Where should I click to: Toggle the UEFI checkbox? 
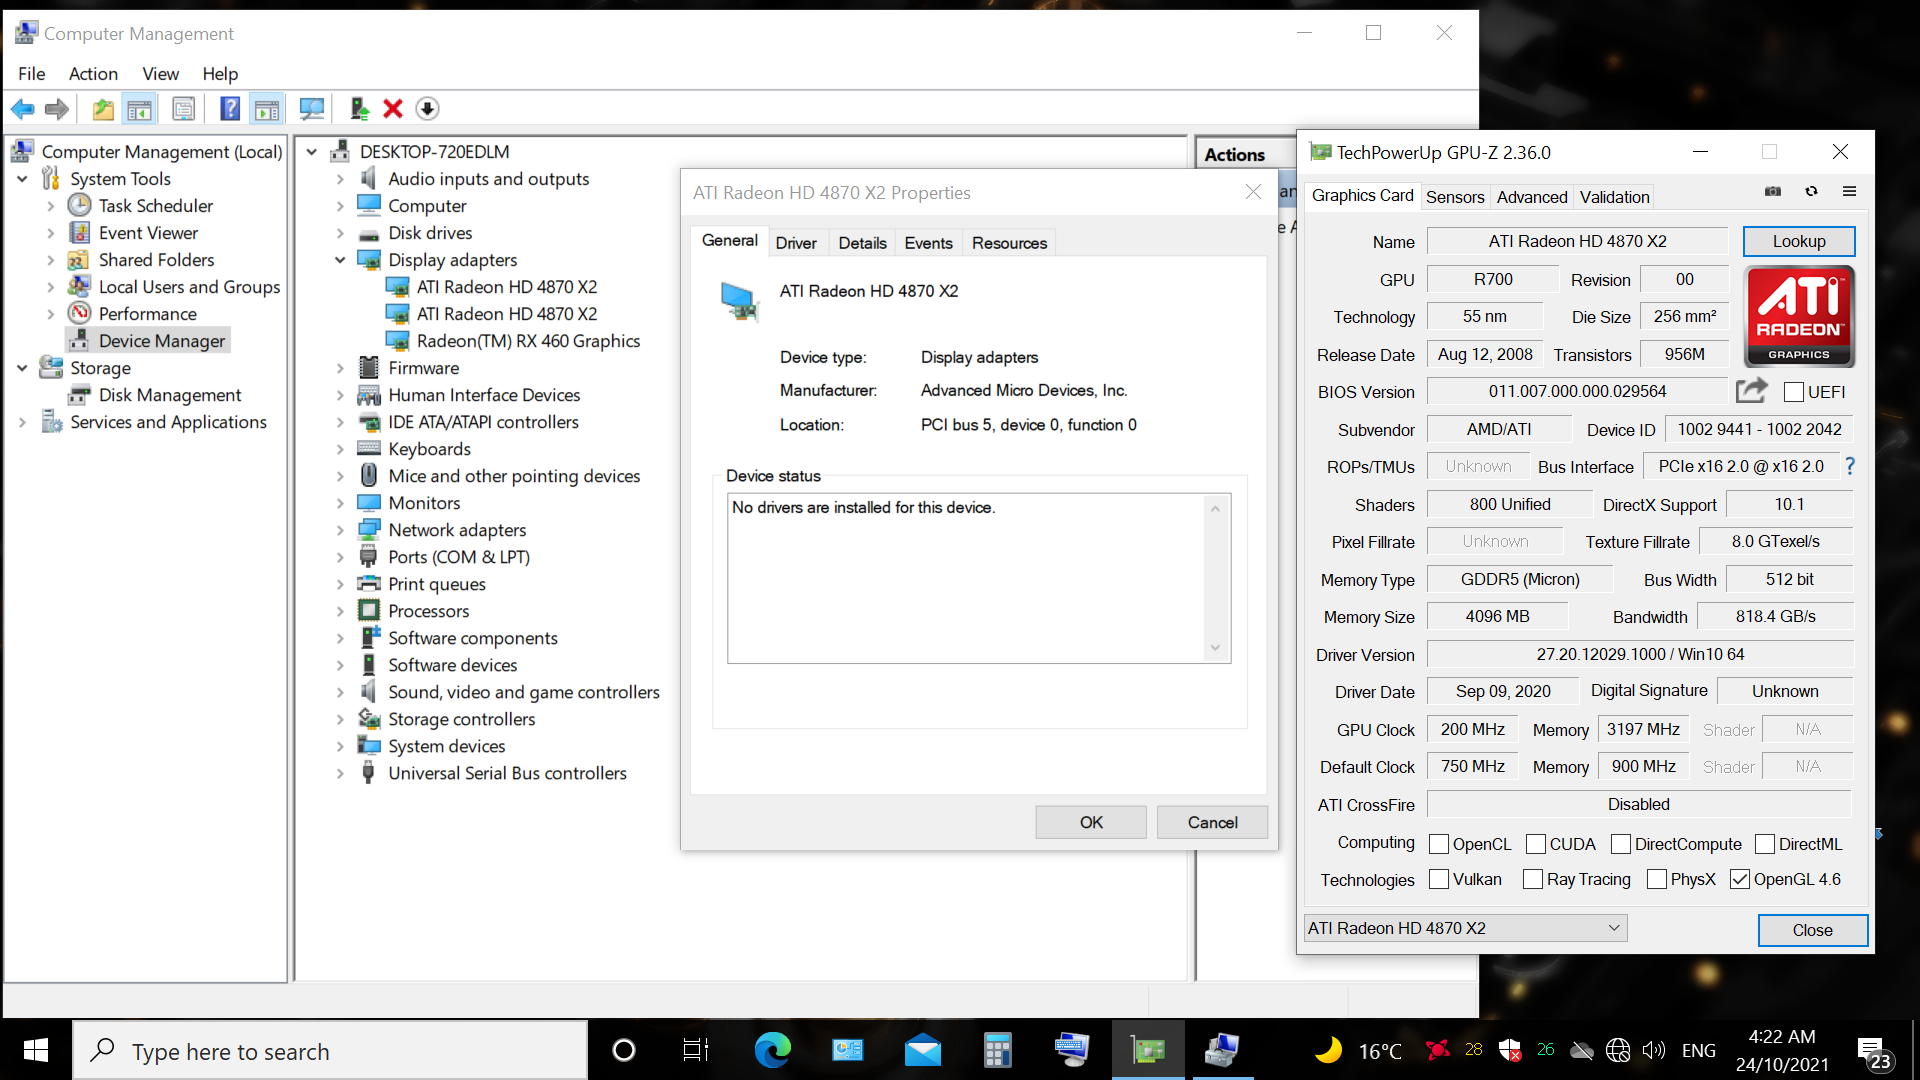tap(1794, 392)
